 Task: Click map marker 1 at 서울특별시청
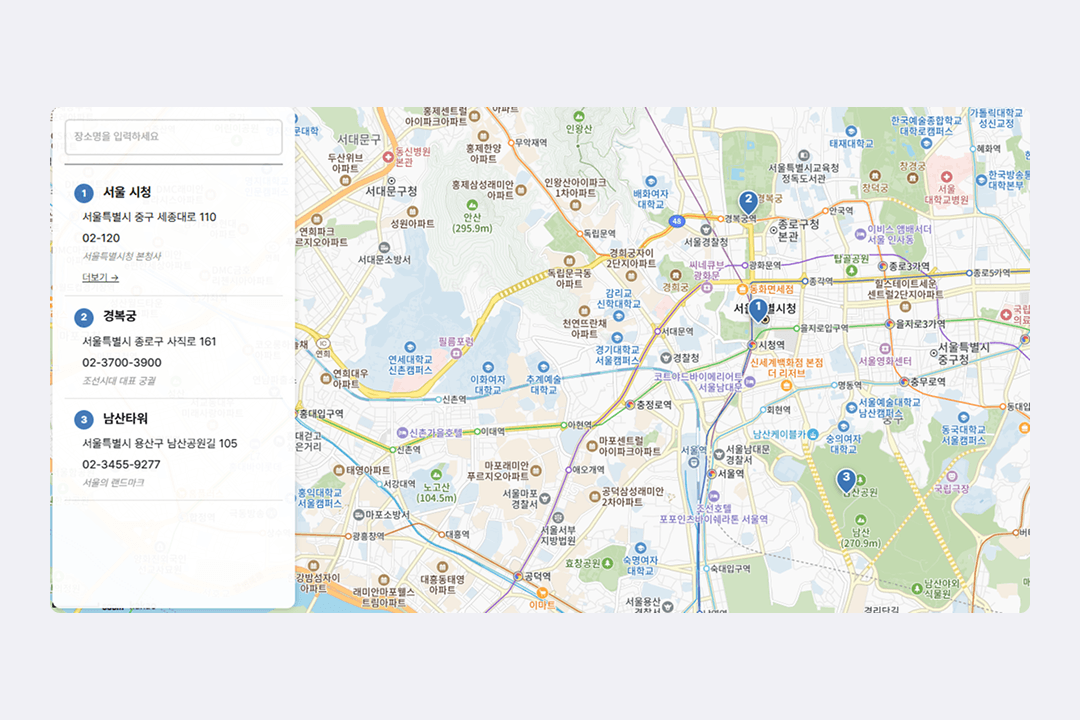pyautogui.click(x=758, y=309)
